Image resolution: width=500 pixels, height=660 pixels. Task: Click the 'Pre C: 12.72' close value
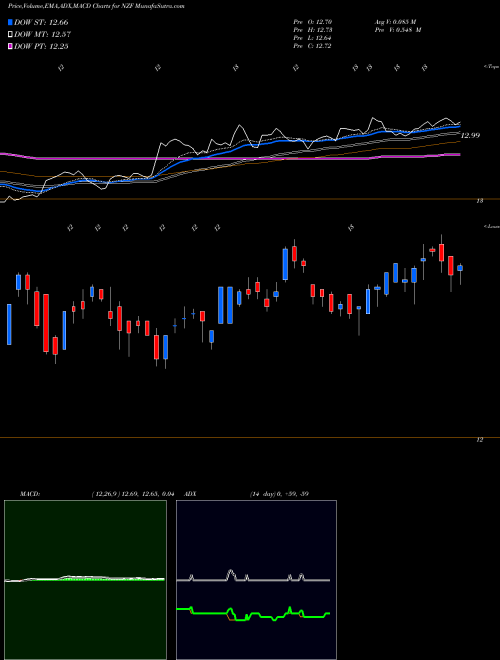[x=312, y=46]
